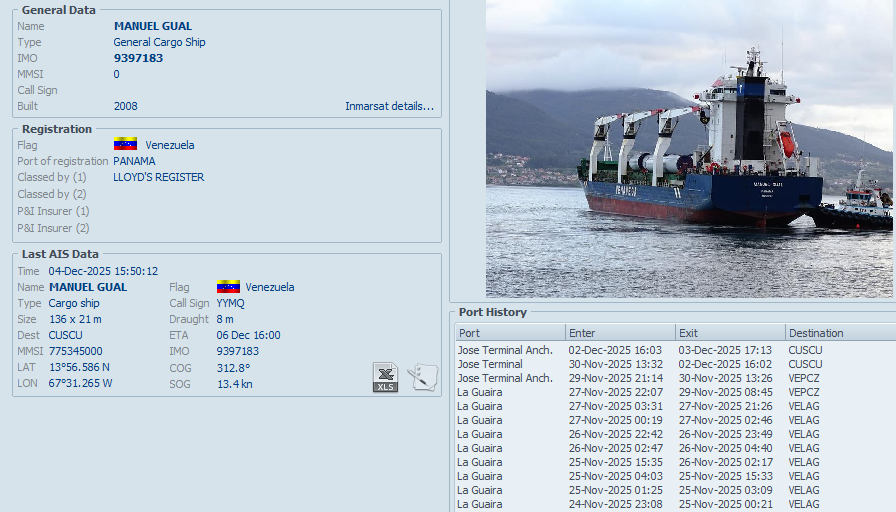This screenshot has width=896, height=512.
Task: Click the draught value 8 m
Action: [225, 319]
